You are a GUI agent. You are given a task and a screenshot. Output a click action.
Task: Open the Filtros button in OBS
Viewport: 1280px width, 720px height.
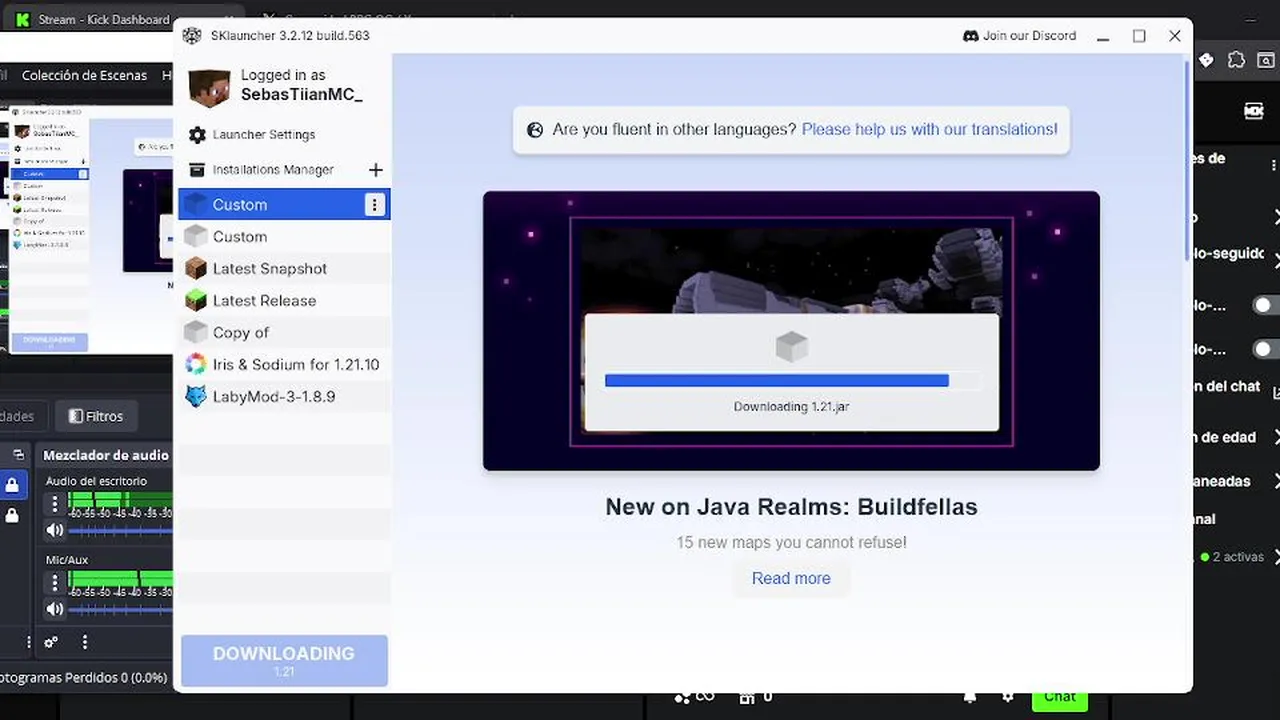pyautogui.click(x=96, y=416)
